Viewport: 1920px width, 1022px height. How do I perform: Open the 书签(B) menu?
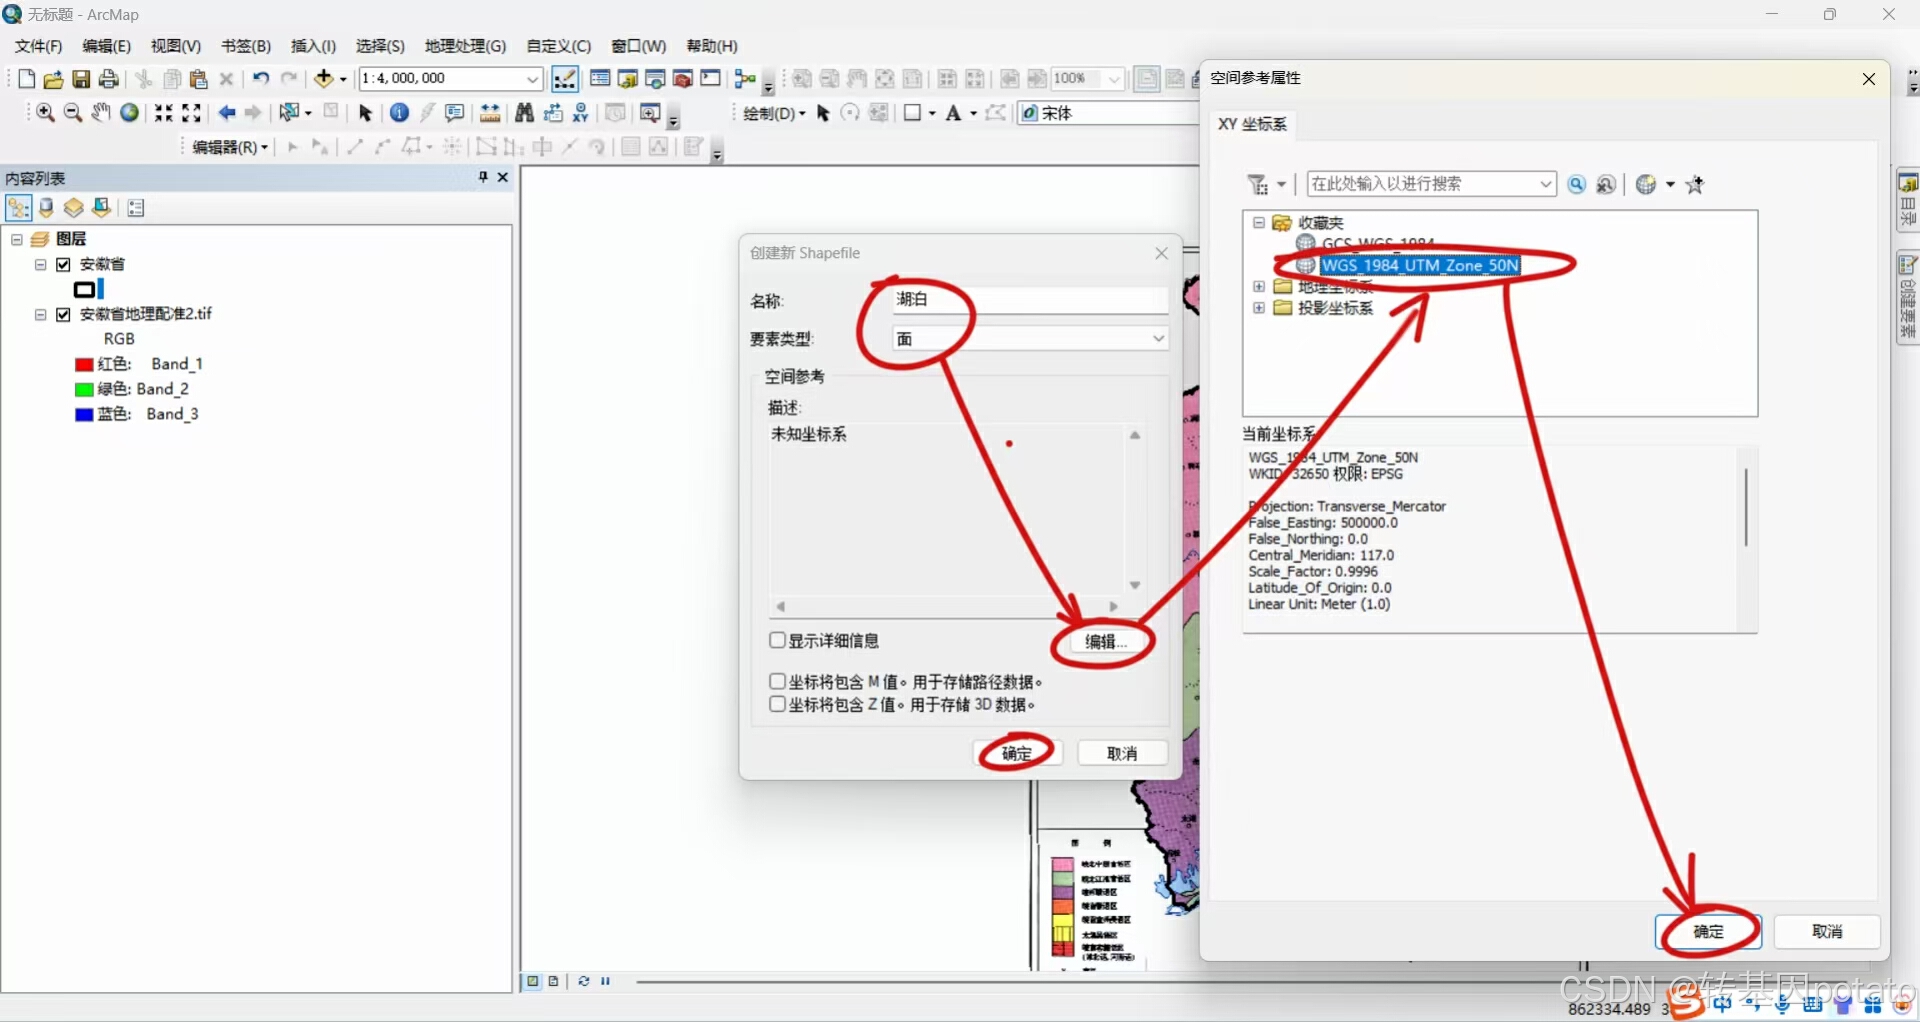point(246,46)
